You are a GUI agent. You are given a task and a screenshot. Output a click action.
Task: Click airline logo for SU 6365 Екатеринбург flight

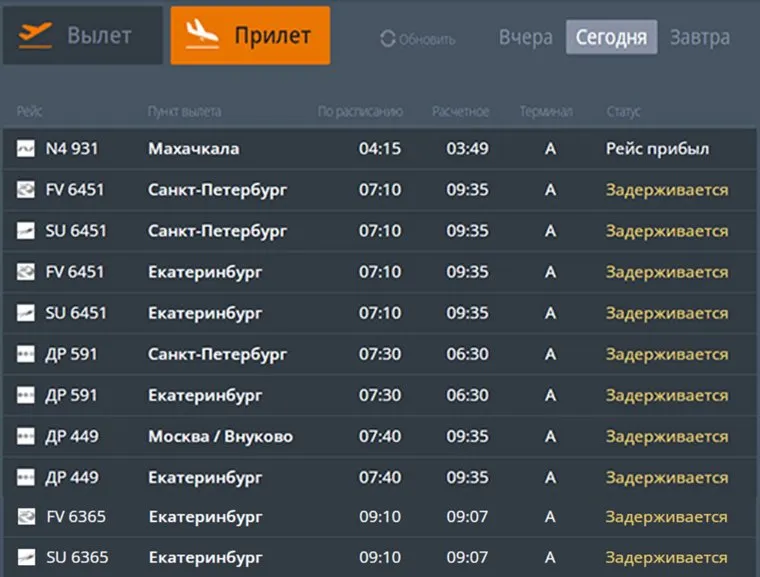pos(26,557)
